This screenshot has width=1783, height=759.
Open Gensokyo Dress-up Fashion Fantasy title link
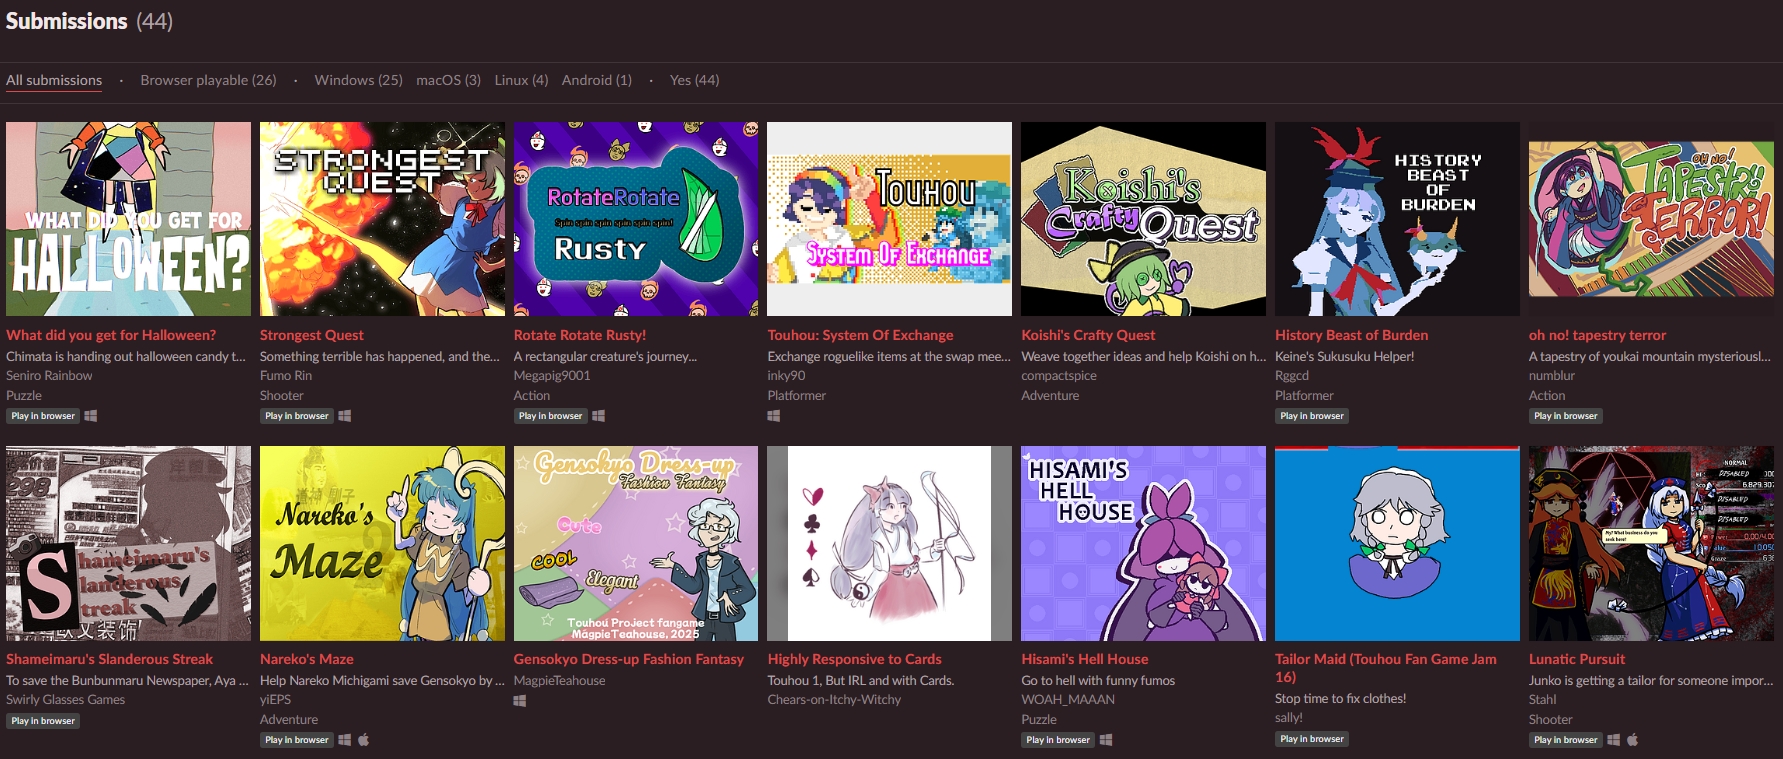629,659
